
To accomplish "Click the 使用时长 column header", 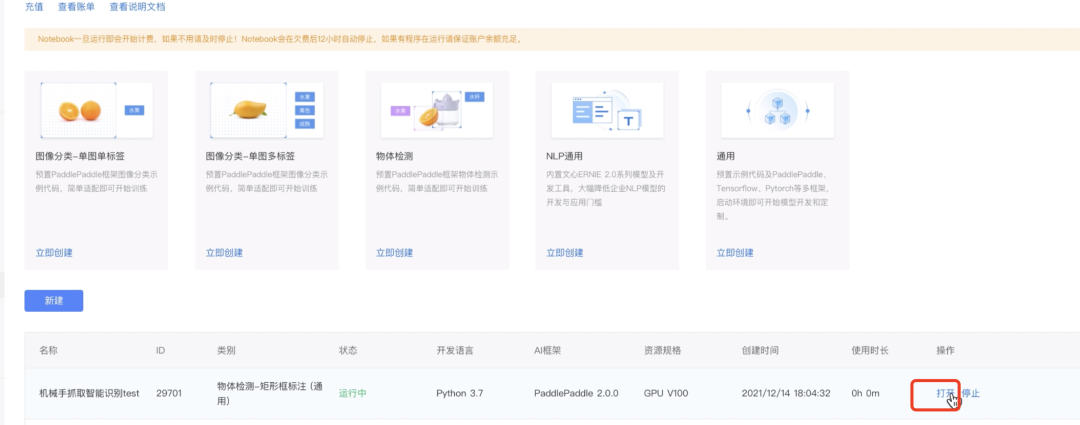I will (x=870, y=351).
